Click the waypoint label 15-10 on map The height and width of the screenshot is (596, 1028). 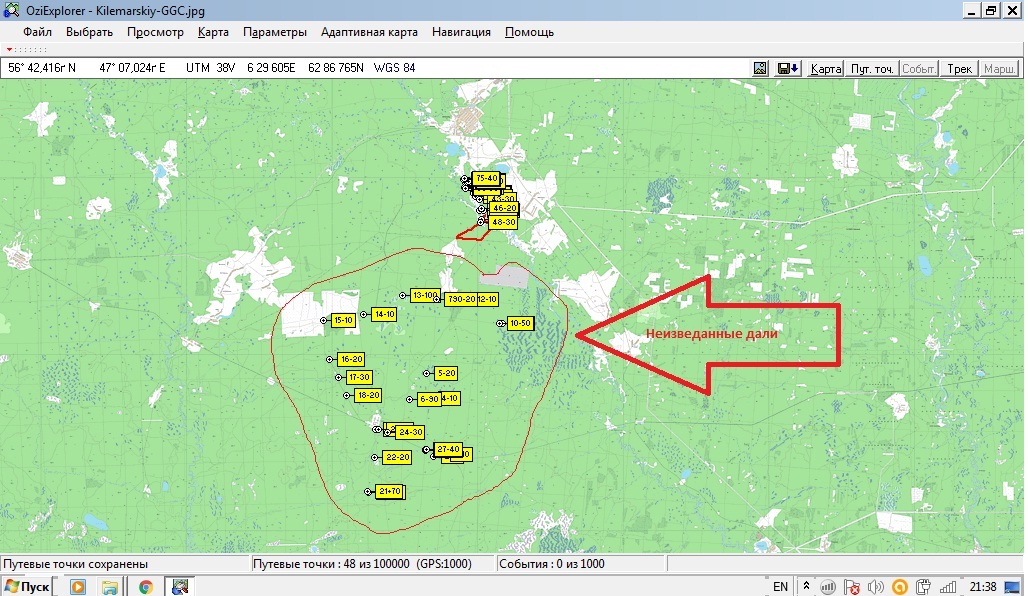343,320
